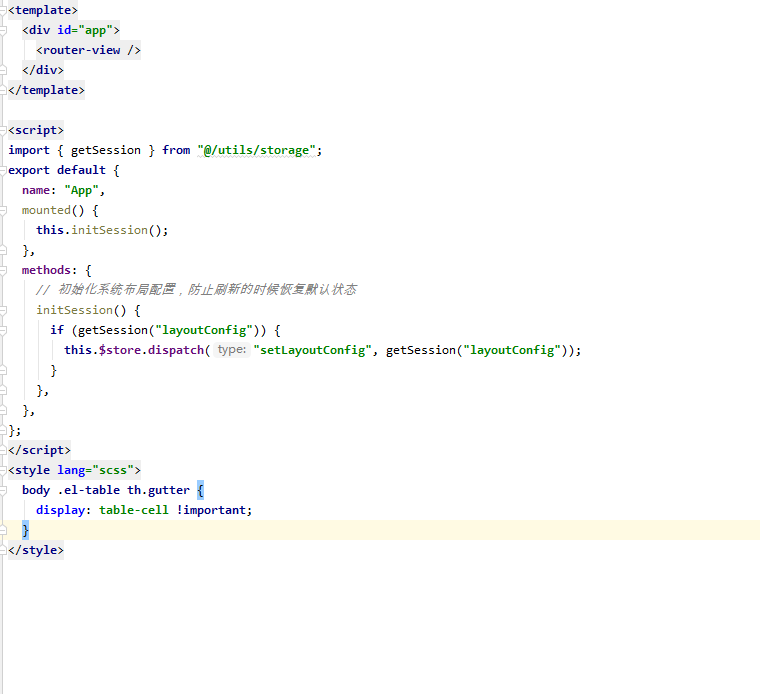Collapse the <template> block fold marker
This screenshot has width=760, height=694.
coord(3,10)
